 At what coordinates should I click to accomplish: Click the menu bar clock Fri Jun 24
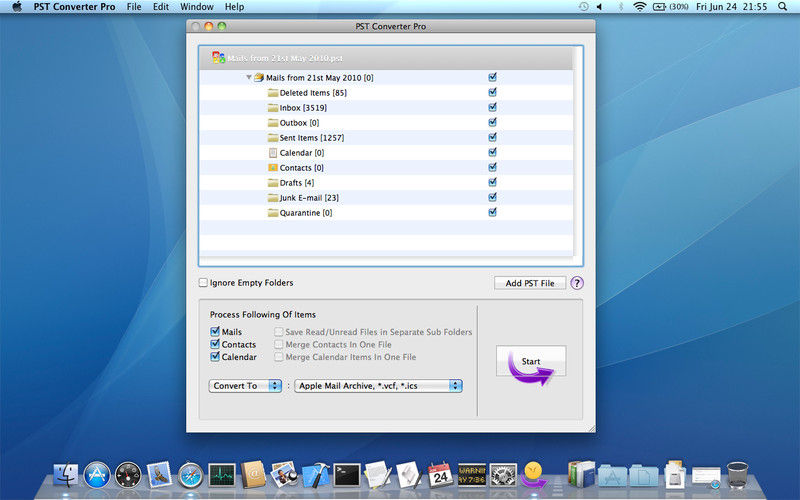(x=731, y=7)
